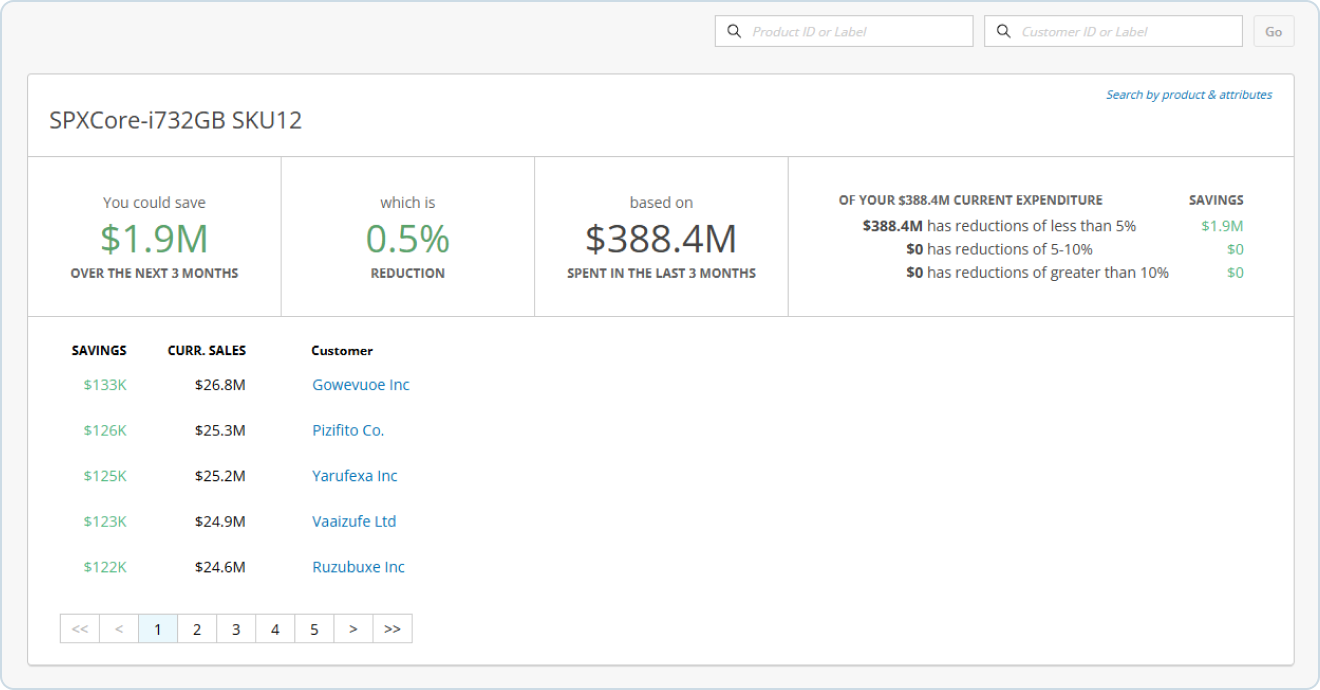
Task: Navigate to page 4 of results
Action: pos(275,629)
